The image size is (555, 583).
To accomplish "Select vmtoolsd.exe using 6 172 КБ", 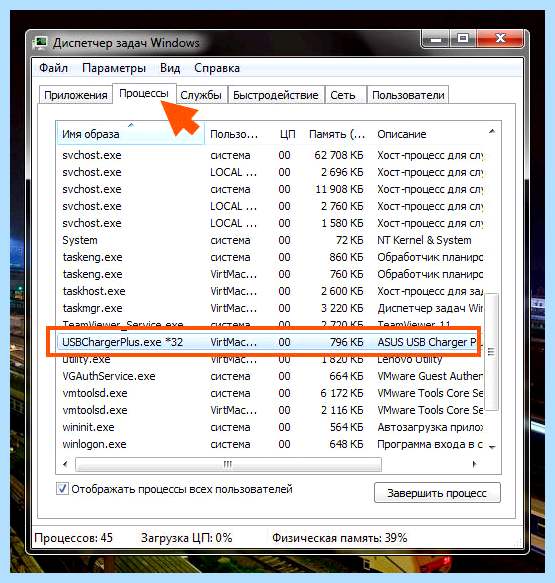I will [270, 393].
